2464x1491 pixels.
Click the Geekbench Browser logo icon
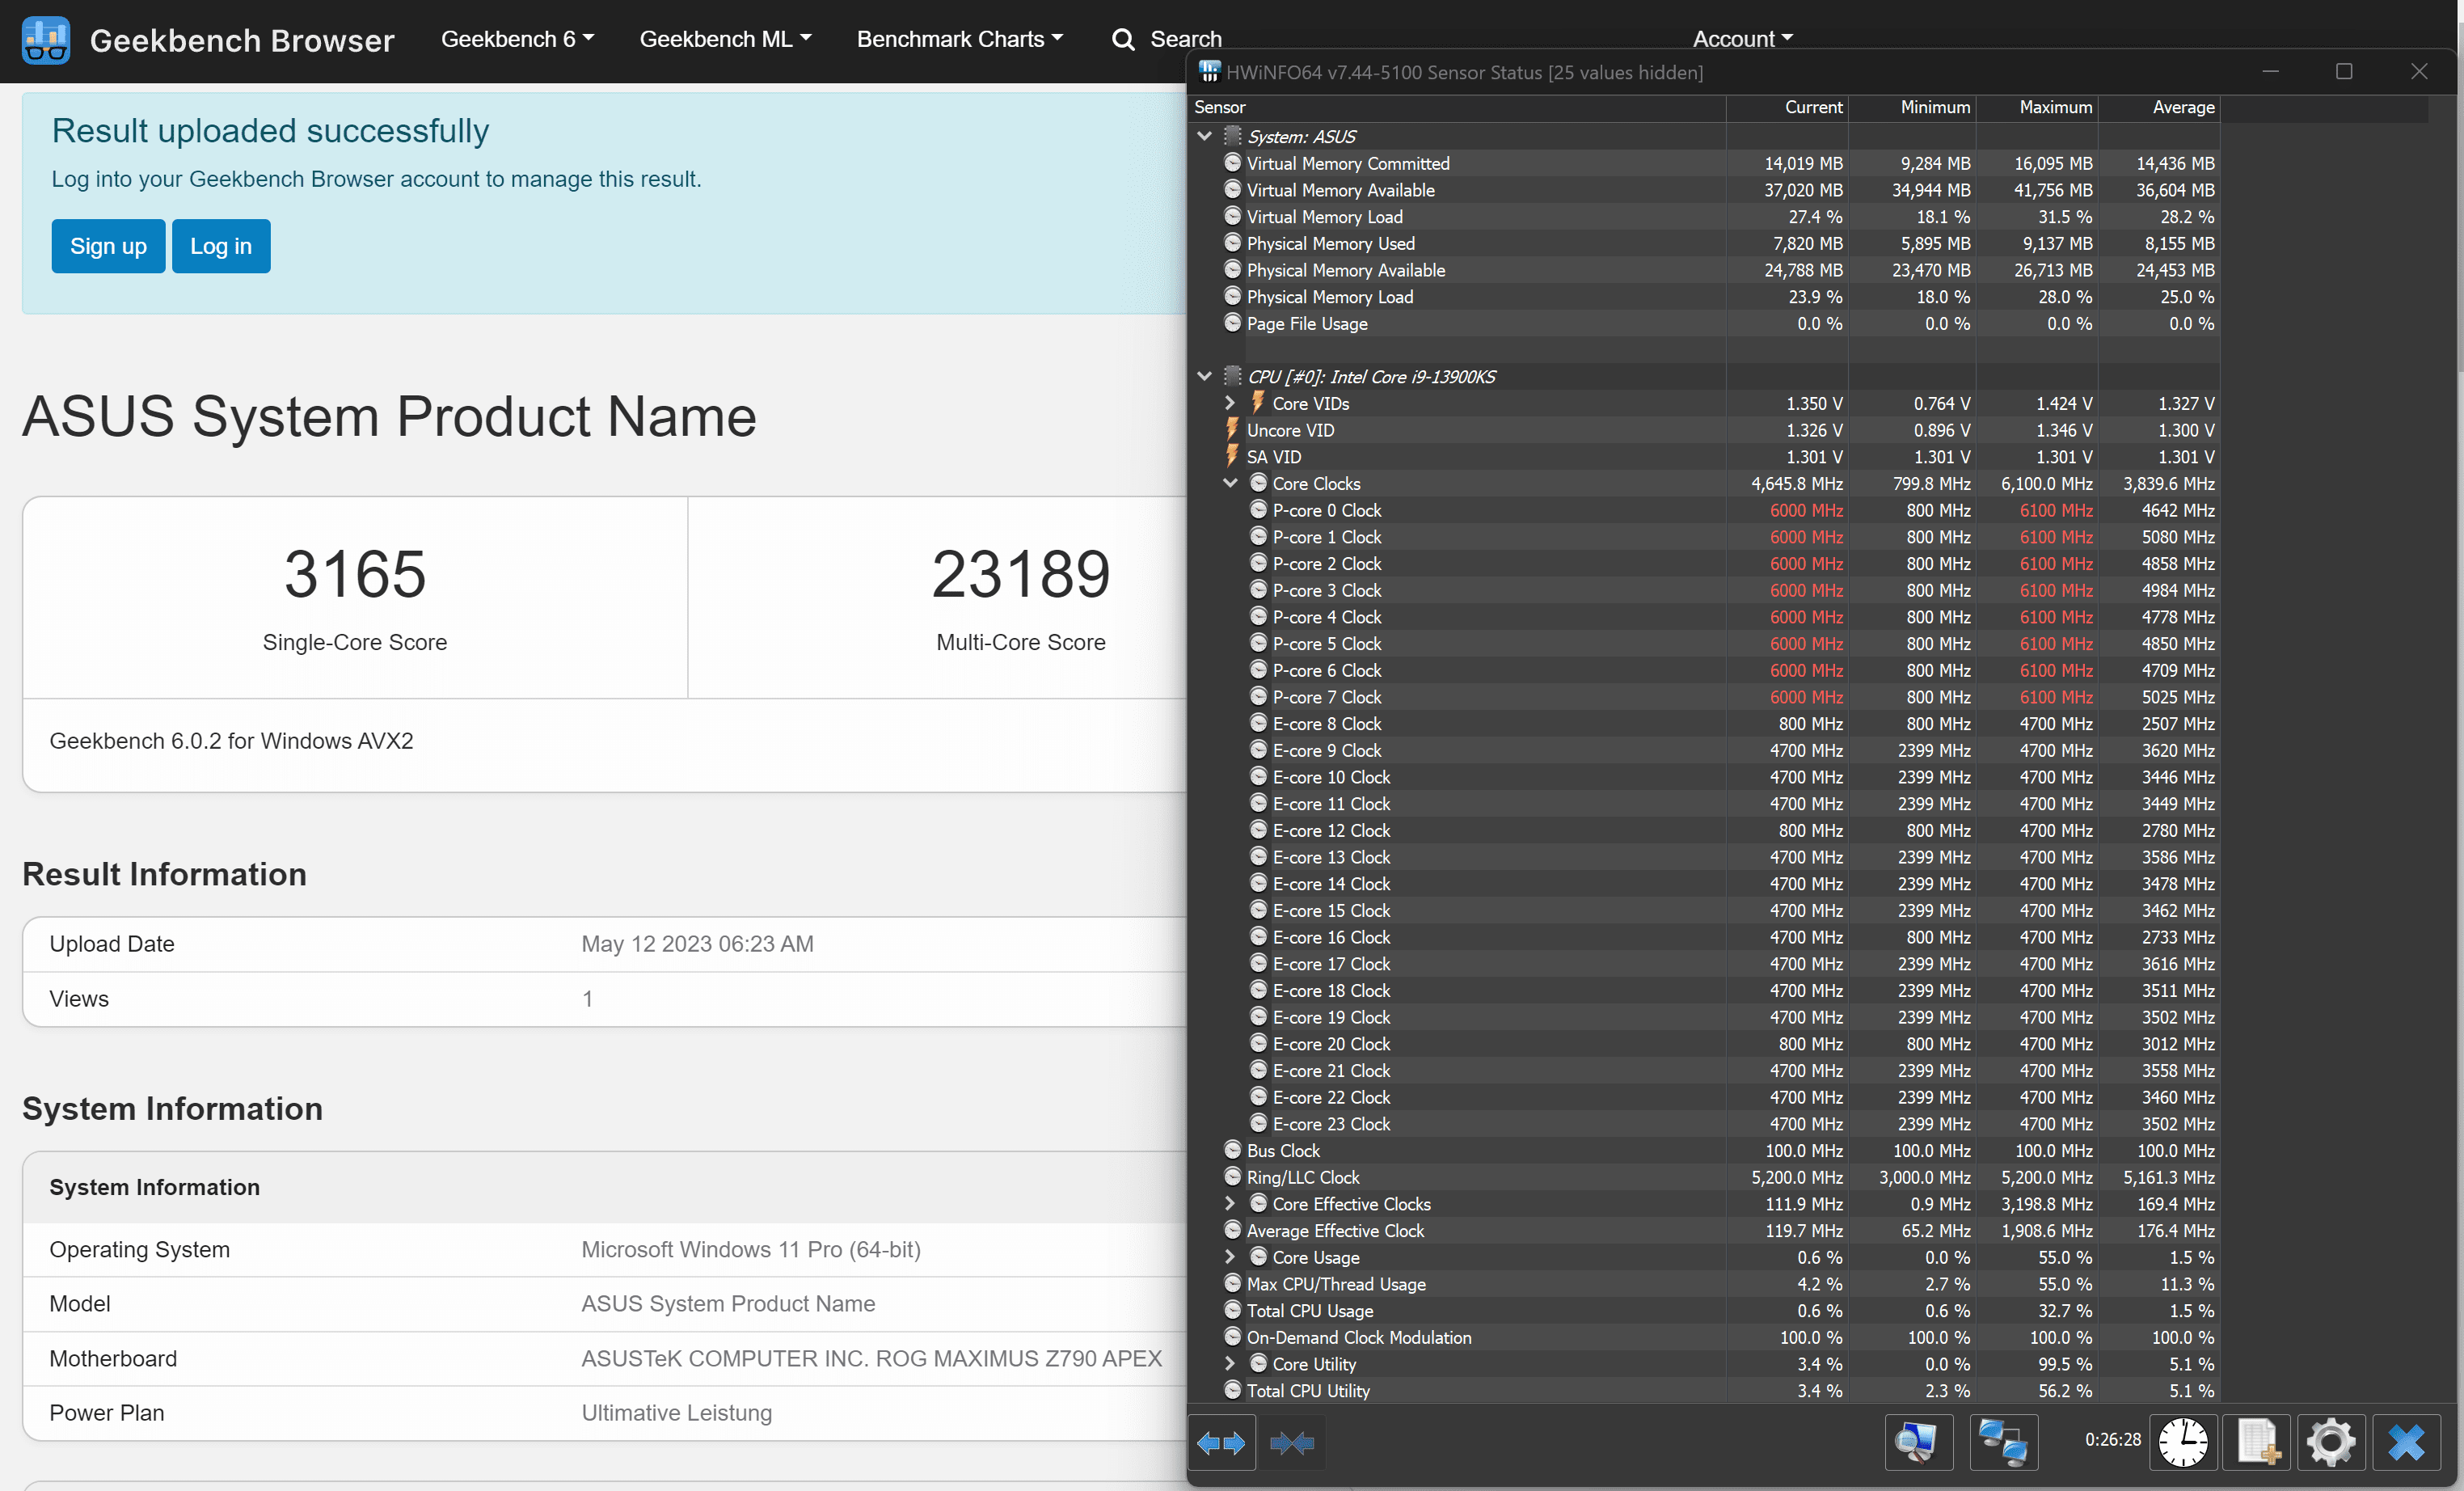pyautogui.click(x=46, y=40)
